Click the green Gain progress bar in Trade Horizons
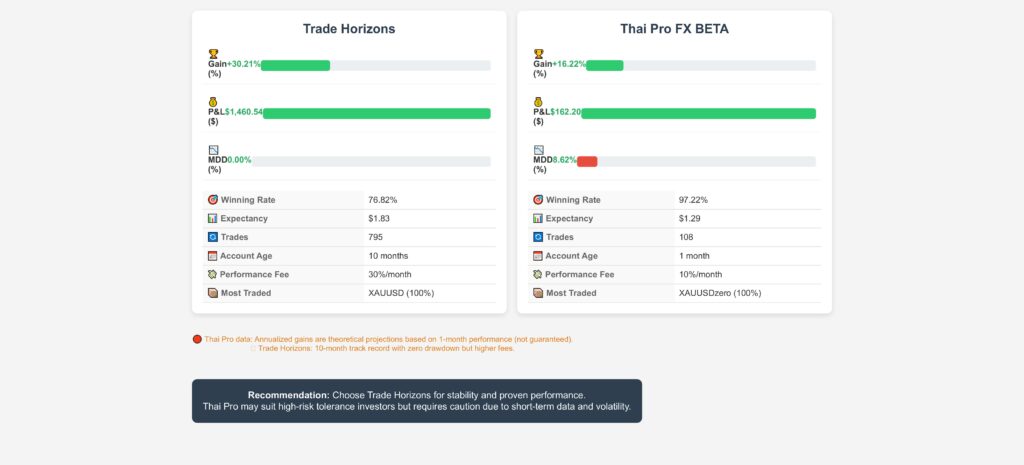This screenshot has height=465, width=1024. click(x=295, y=65)
